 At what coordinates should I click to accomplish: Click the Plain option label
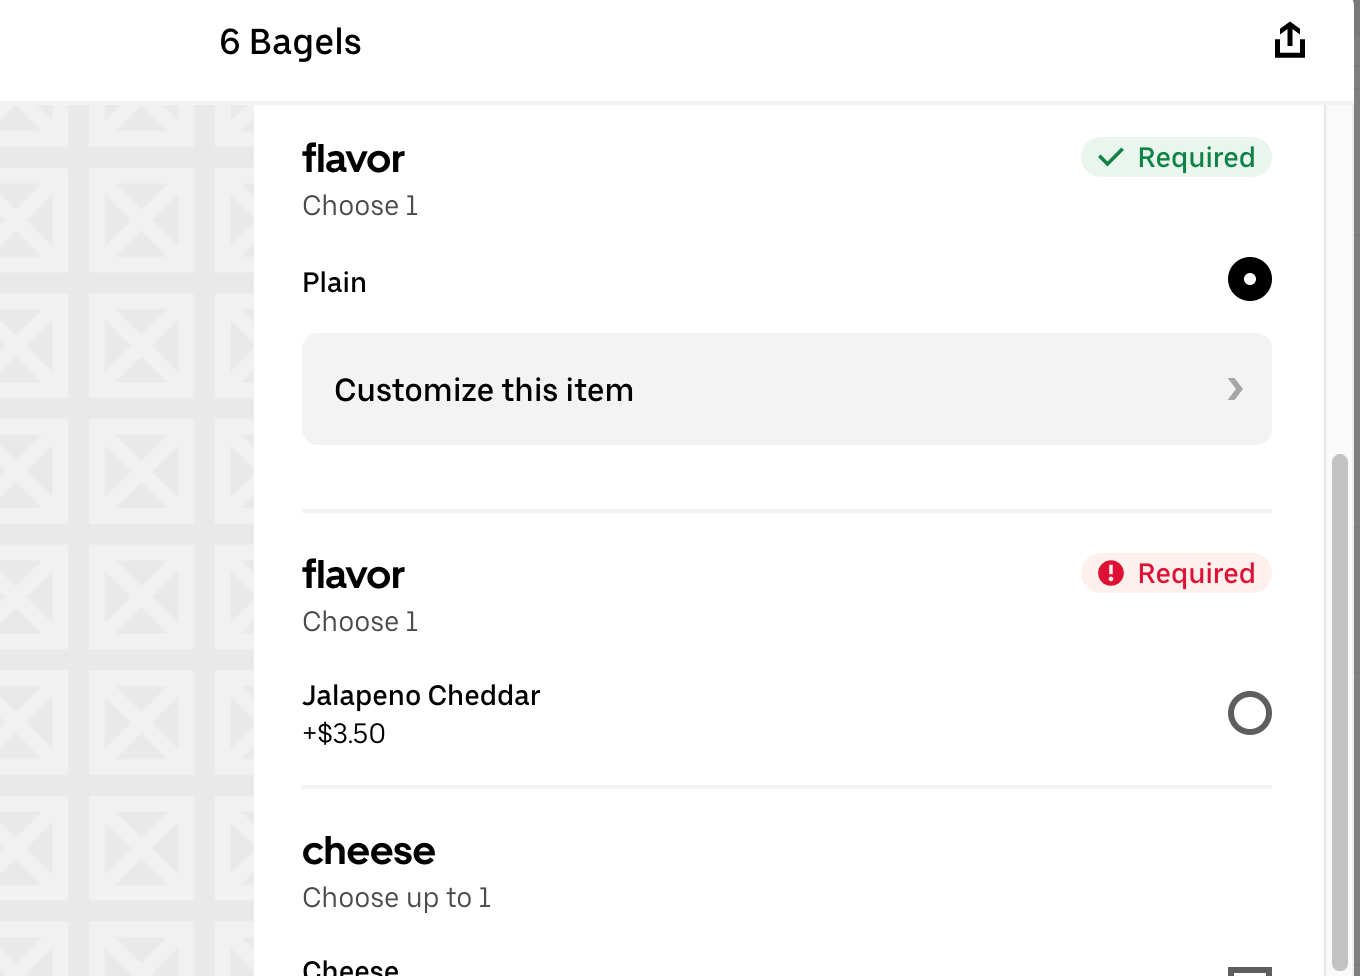point(334,283)
